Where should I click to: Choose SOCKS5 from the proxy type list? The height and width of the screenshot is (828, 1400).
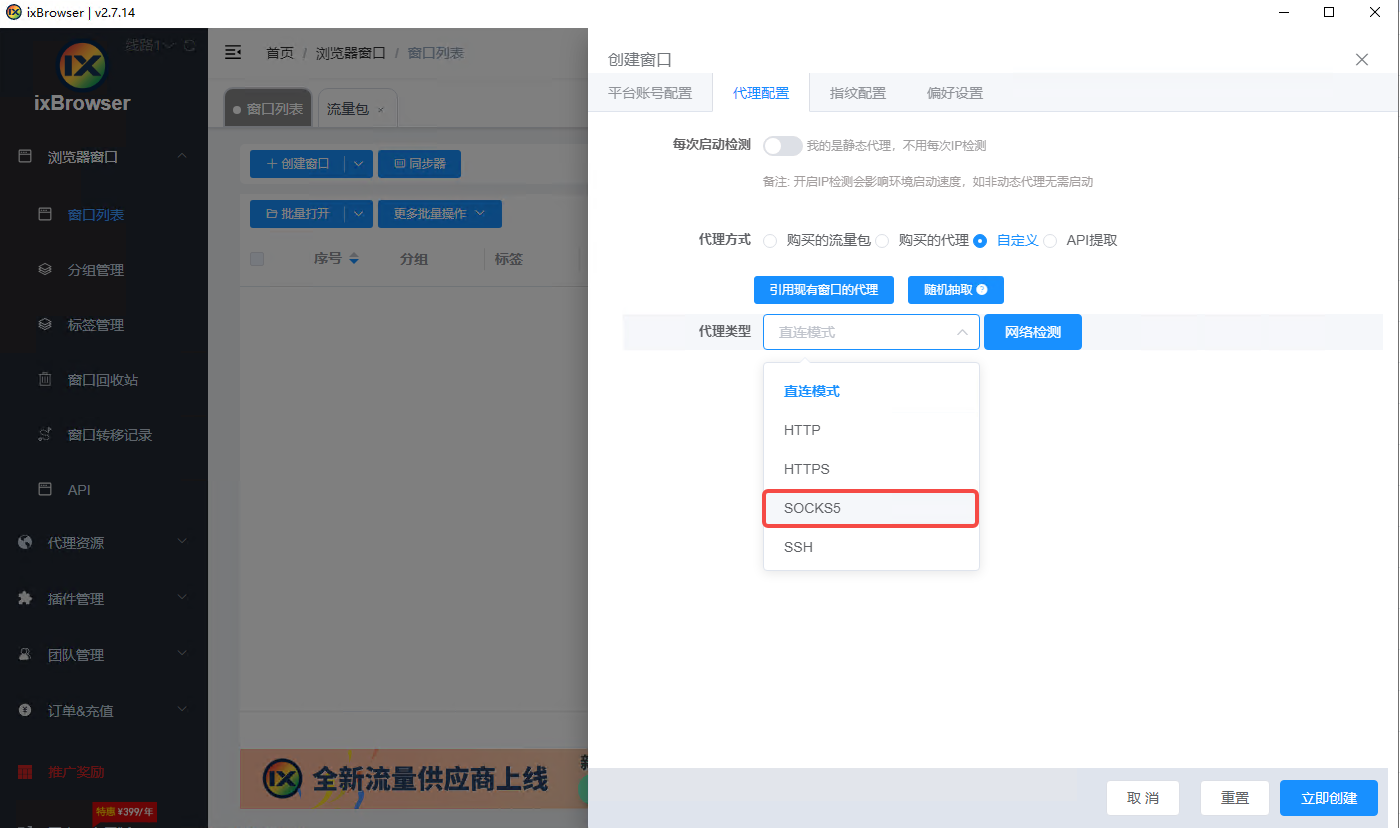click(x=870, y=508)
